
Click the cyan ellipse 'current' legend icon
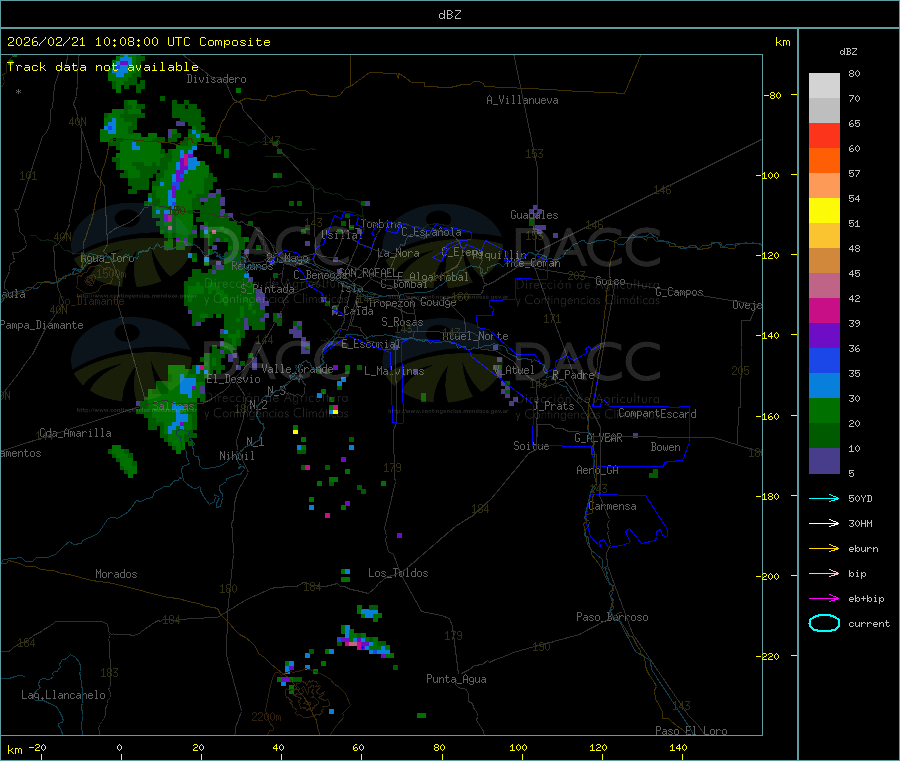(x=824, y=623)
